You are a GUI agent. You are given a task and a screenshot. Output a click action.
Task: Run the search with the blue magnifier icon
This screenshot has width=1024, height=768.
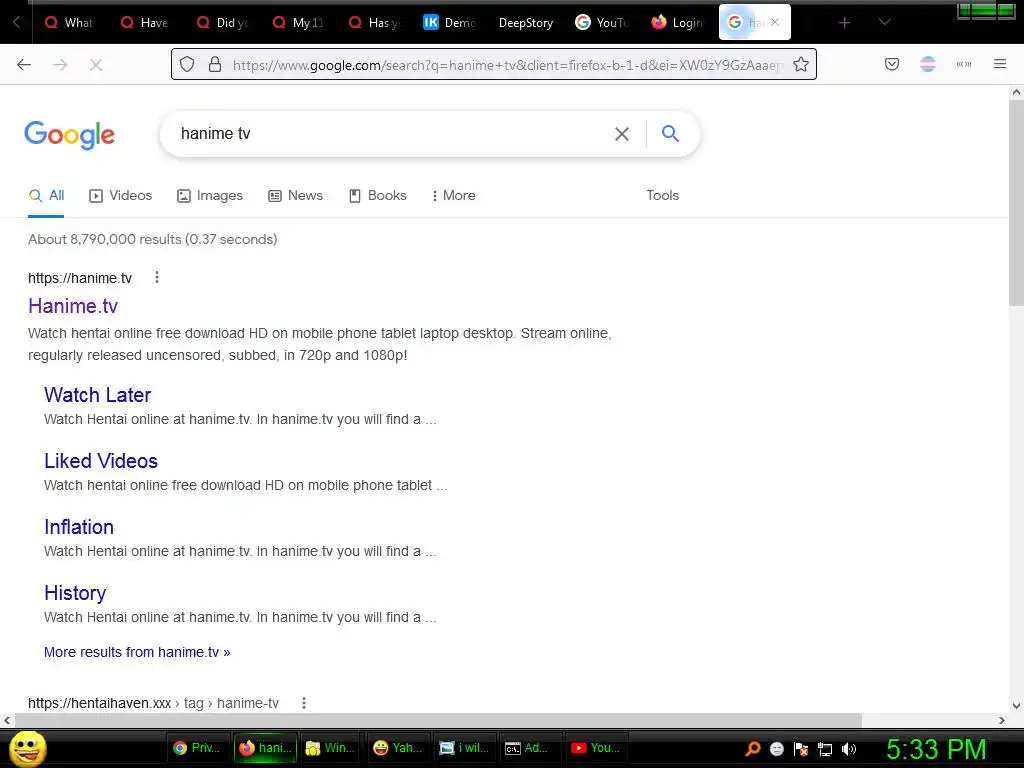[671, 134]
